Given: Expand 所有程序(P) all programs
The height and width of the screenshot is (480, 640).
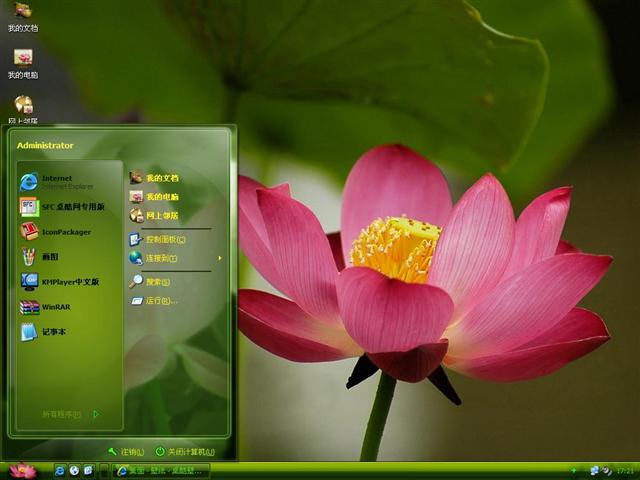Looking at the screenshot, I should pos(70,414).
